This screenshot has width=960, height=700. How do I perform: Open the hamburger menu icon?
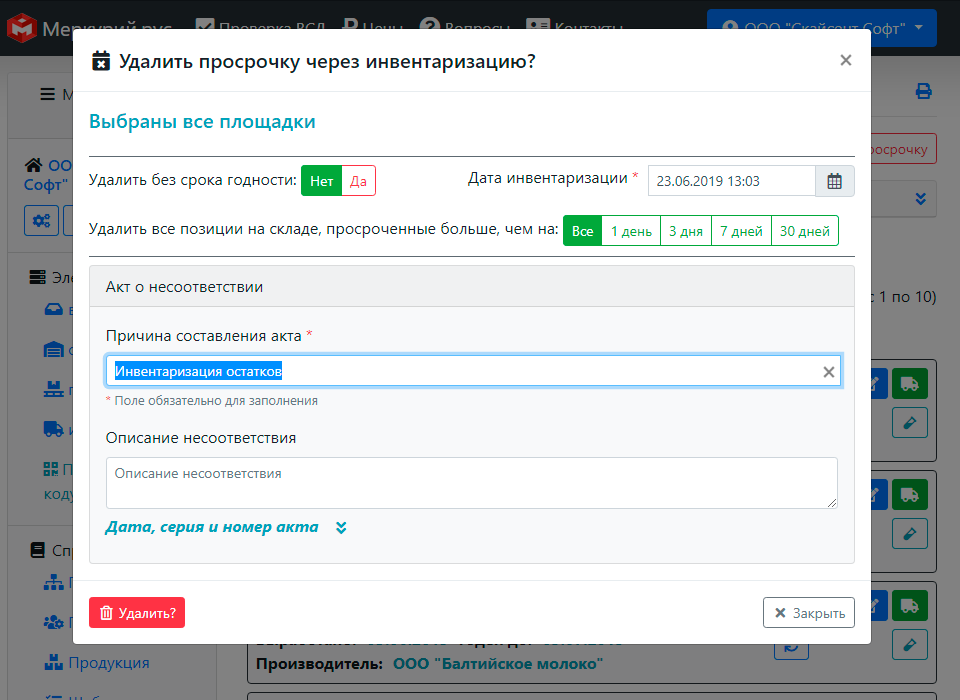tap(47, 93)
